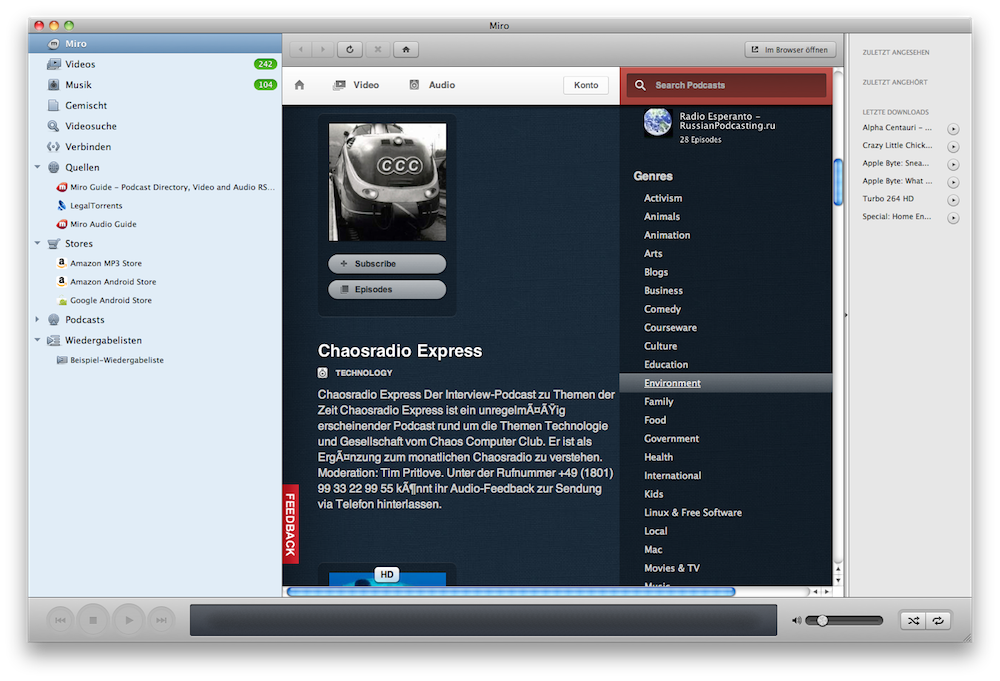Click the Miro Guide home icon
This screenshot has height=681, width=1000.
pos(299,85)
